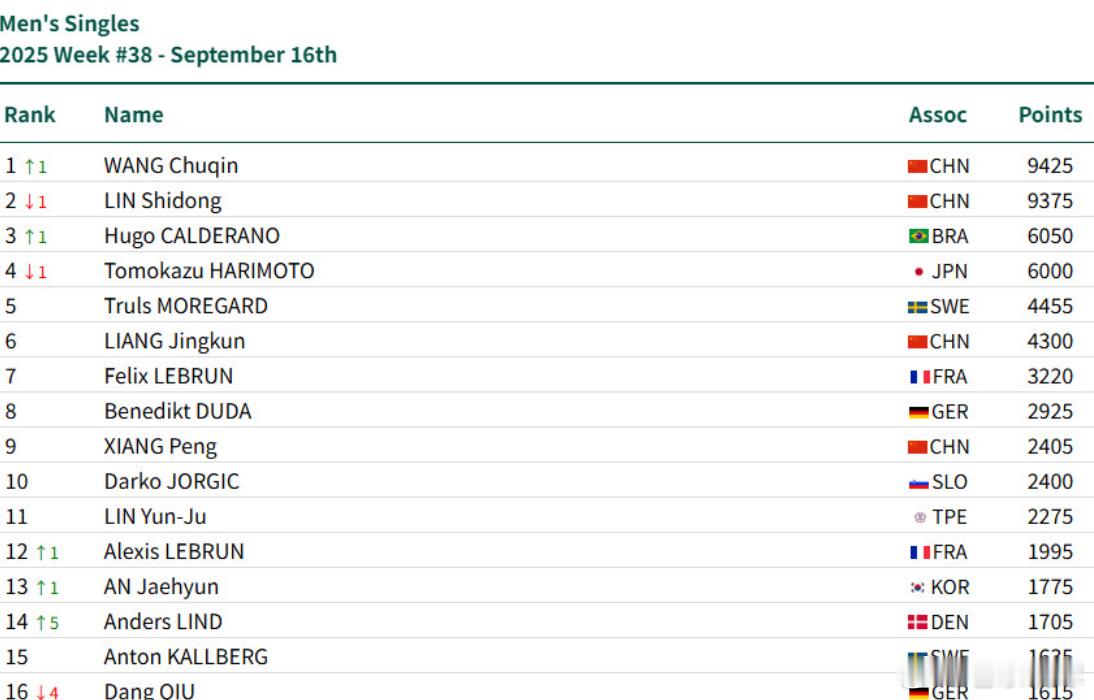Click Sweden flag icon in Truls MOREGARD row

917,307
